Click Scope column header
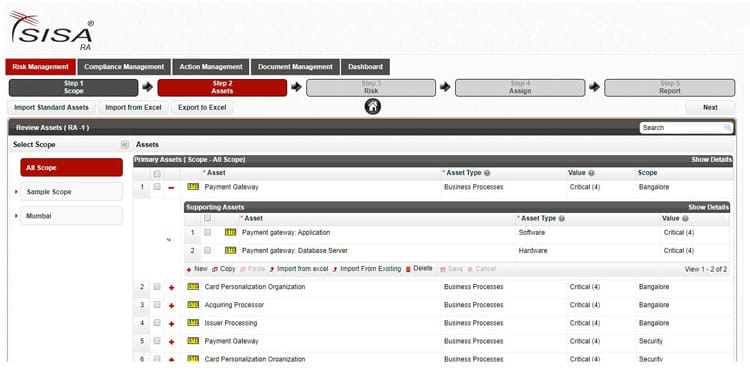This screenshot has height=384, width=750. point(647,173)
